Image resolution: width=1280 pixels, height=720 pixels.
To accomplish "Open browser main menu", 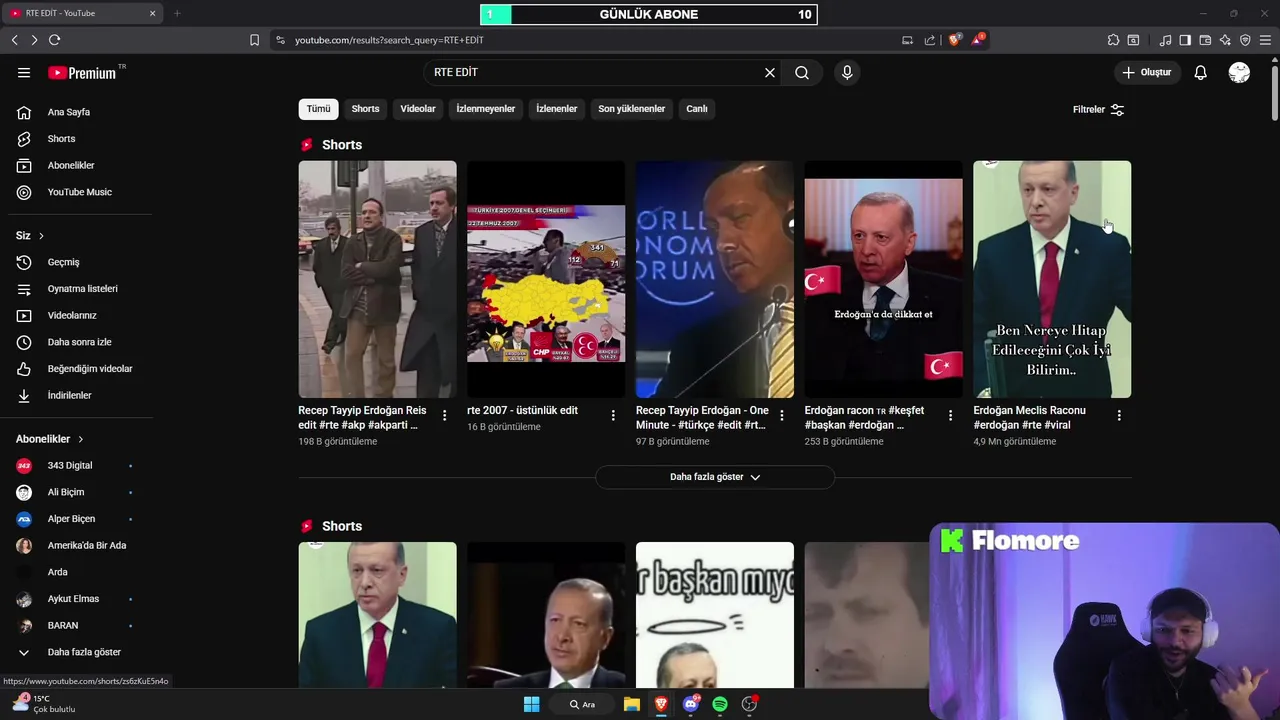I will (1265, 40).
